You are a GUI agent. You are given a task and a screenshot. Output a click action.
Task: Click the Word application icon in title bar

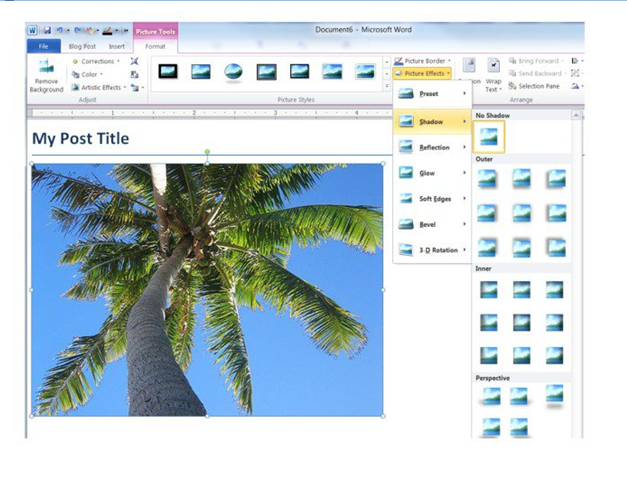32,30
